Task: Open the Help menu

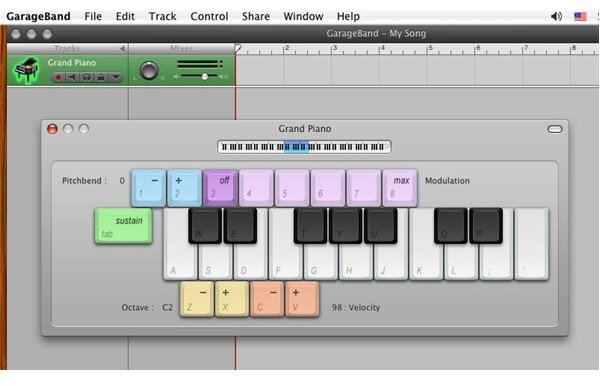Action: 348,16
